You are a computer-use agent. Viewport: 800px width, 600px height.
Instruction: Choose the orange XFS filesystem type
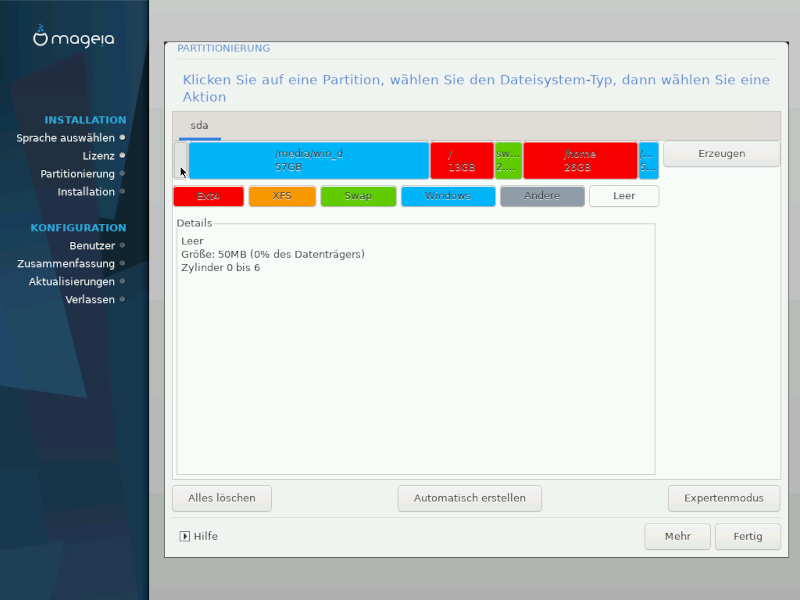tap(282, 196)
